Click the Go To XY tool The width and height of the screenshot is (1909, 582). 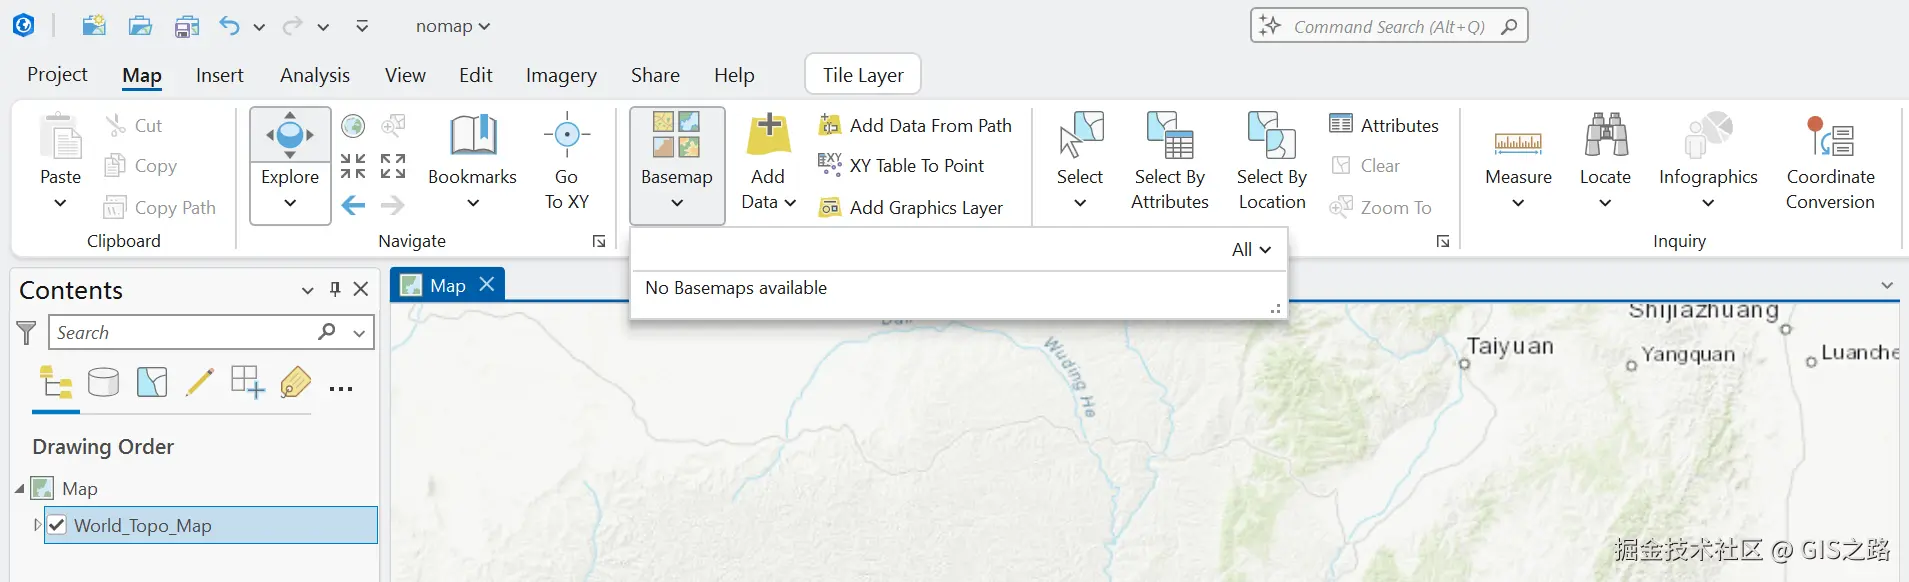[566, 160]
